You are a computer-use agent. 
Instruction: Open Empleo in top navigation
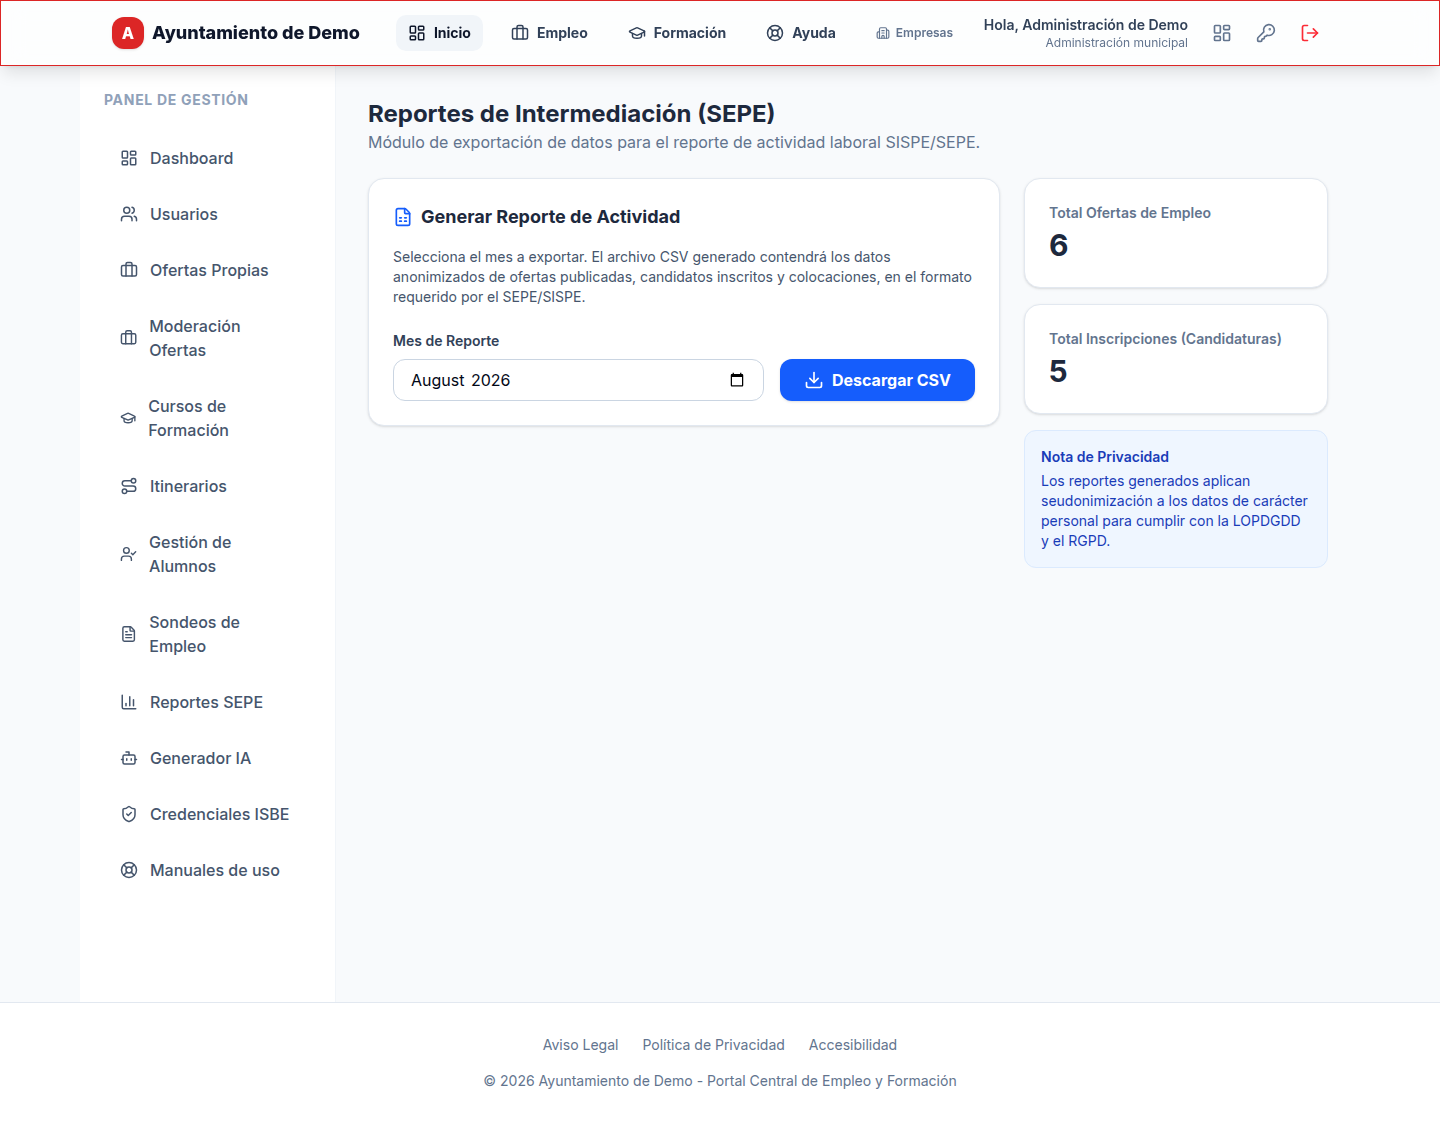point(549,33)
